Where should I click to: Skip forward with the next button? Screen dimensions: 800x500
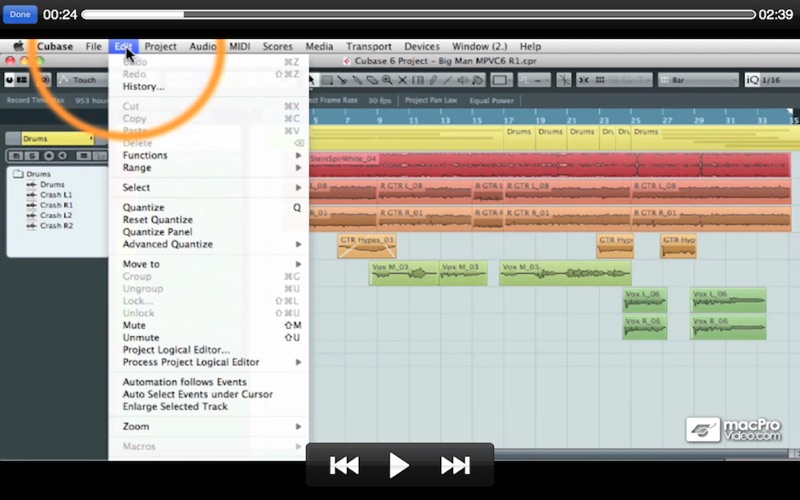455,465
